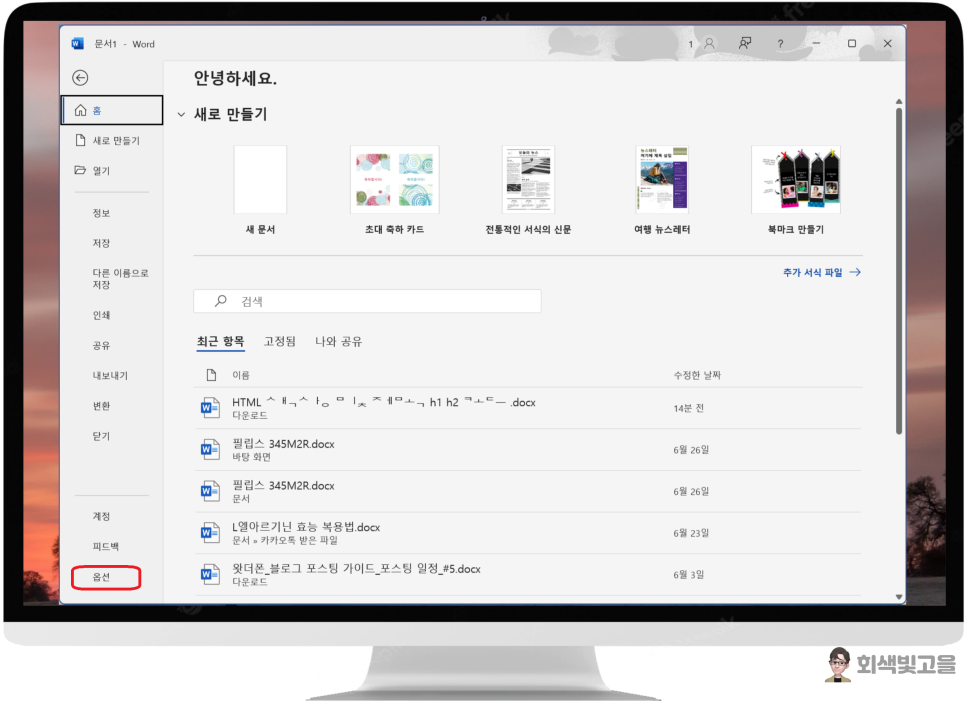Choose 다른 이름으로 저장

120,278
